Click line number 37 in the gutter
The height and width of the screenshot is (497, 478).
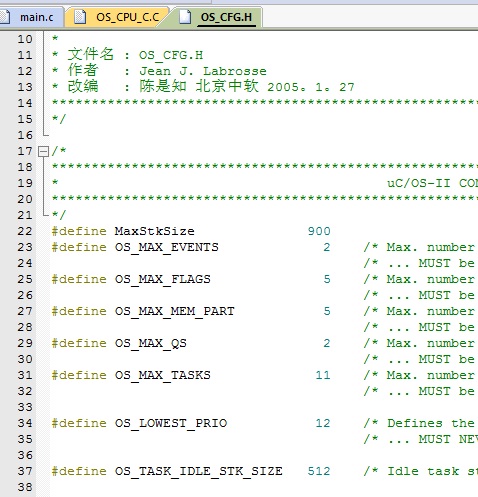(x=25, y=471)
